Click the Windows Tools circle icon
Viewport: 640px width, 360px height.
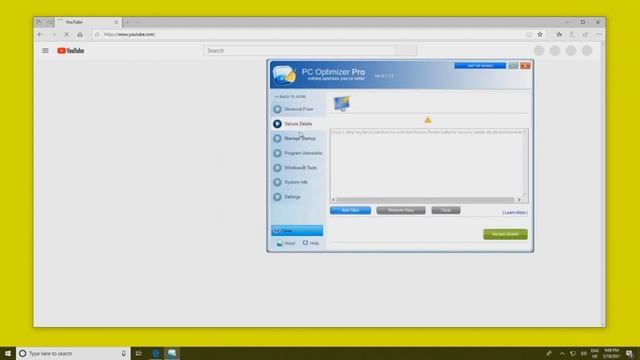[277, 168]
